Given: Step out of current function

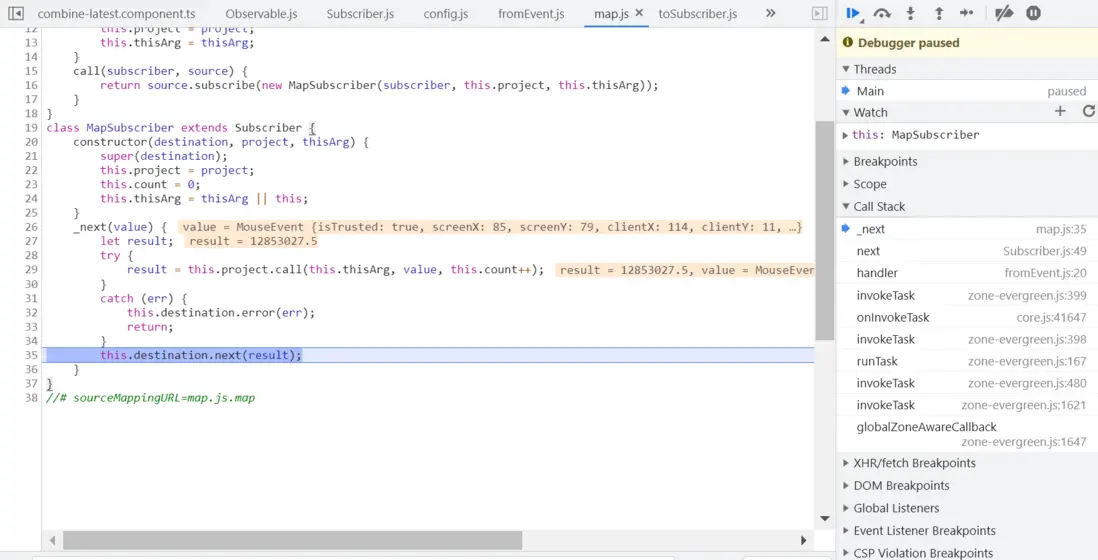Looking at the screenshot, I should click(x=938, y=13).
